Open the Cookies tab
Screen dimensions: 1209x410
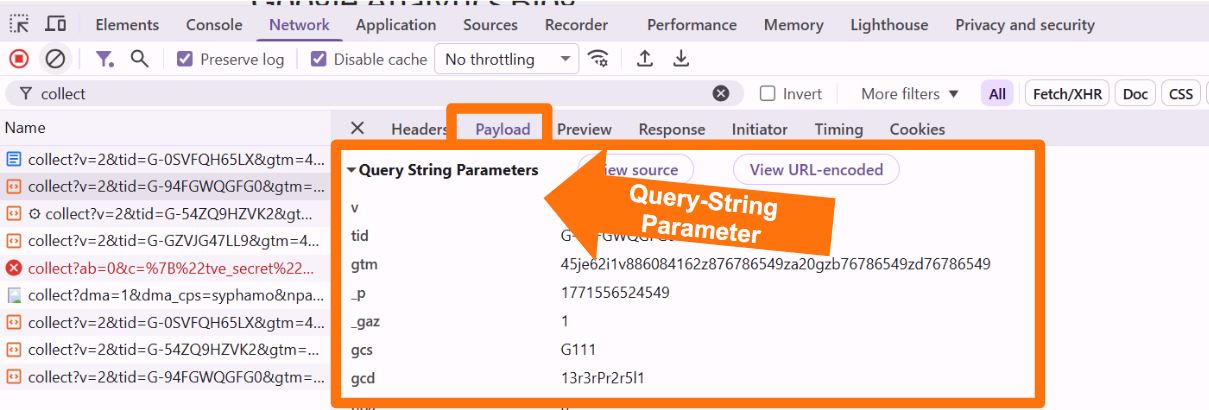click(917, 129)
